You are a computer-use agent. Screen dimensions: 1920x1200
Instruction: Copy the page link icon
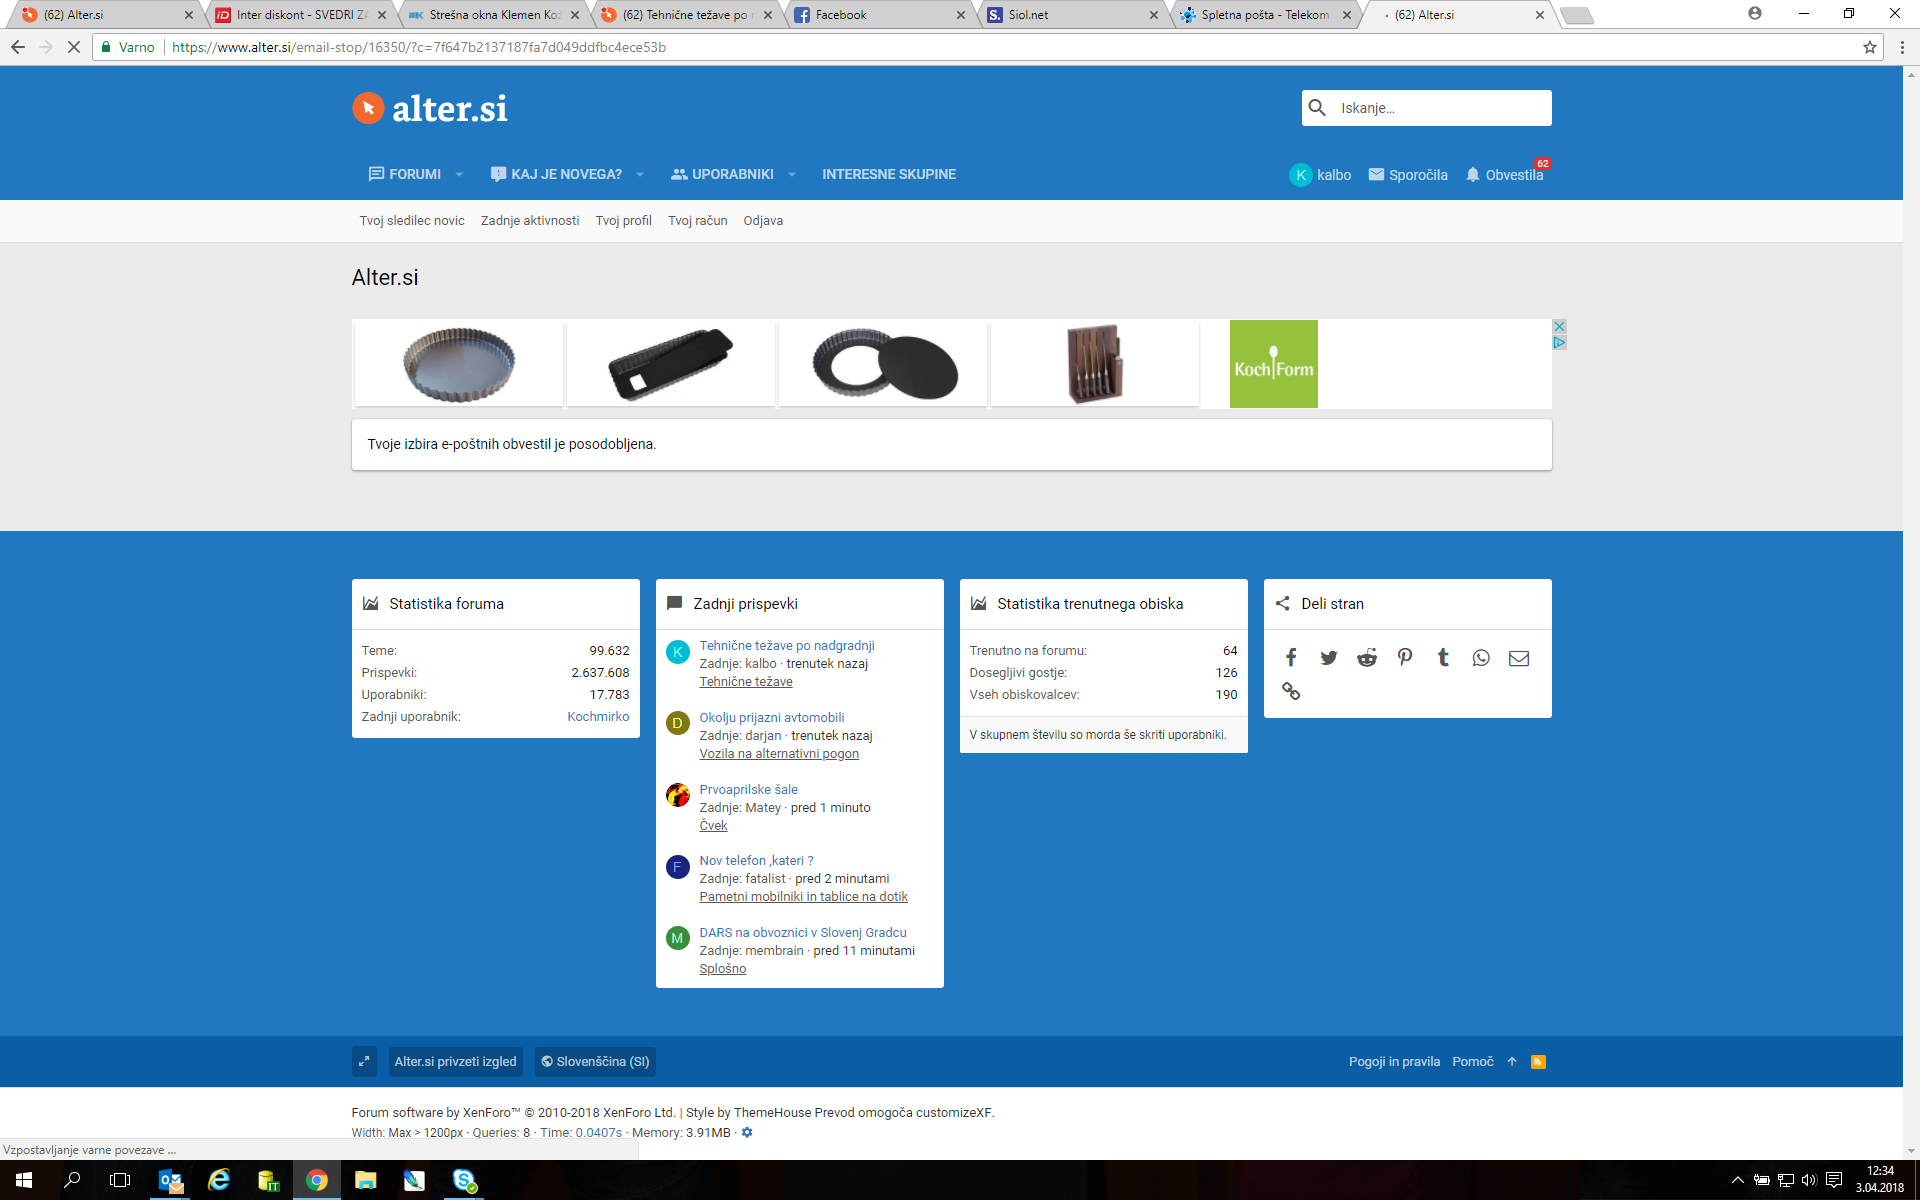1291,691
